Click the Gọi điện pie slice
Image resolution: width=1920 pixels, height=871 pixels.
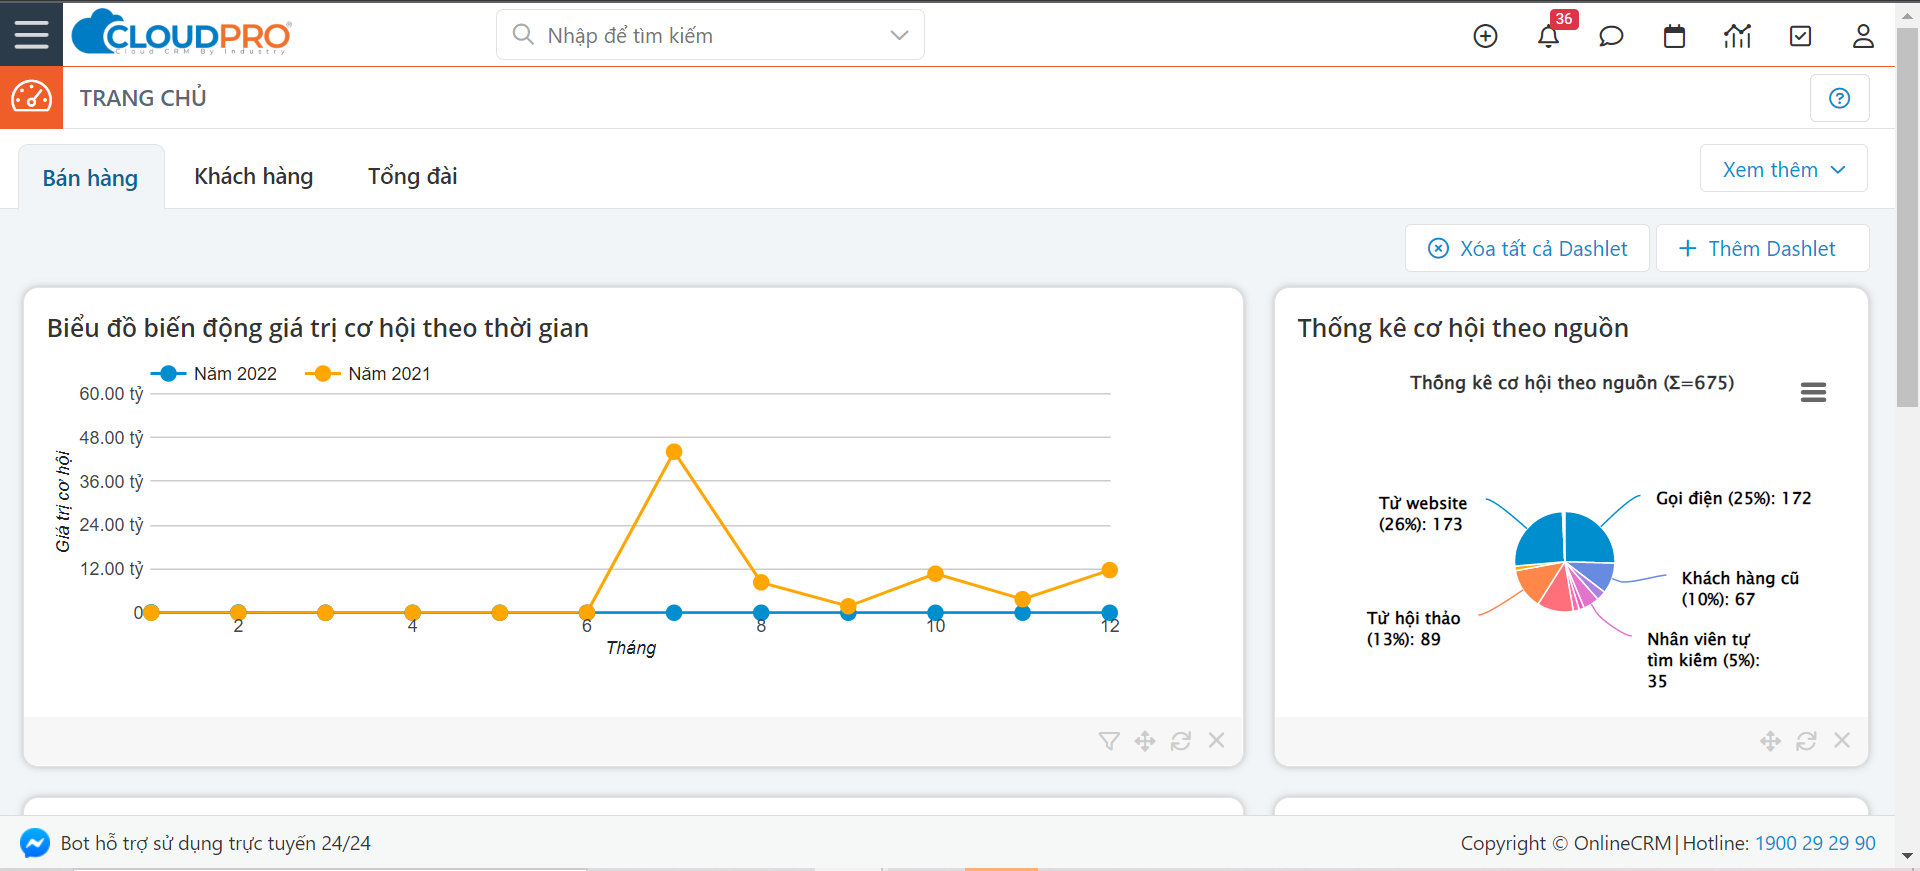[x=1589, y=538]
